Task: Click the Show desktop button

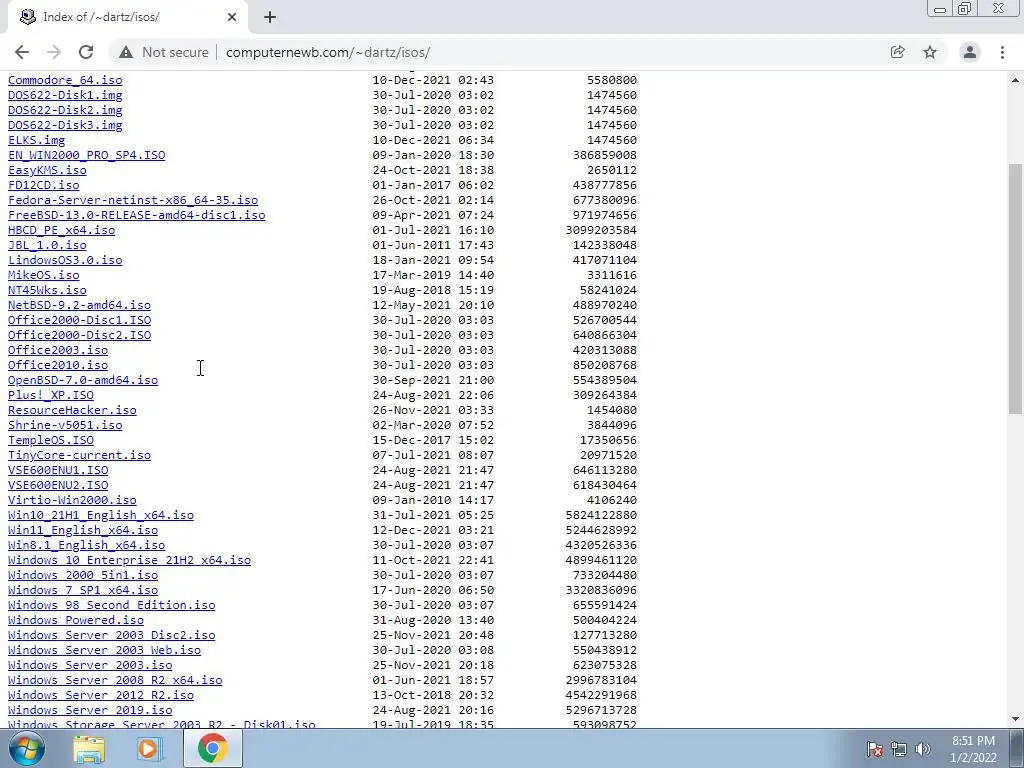Action: pos(1017,748)
